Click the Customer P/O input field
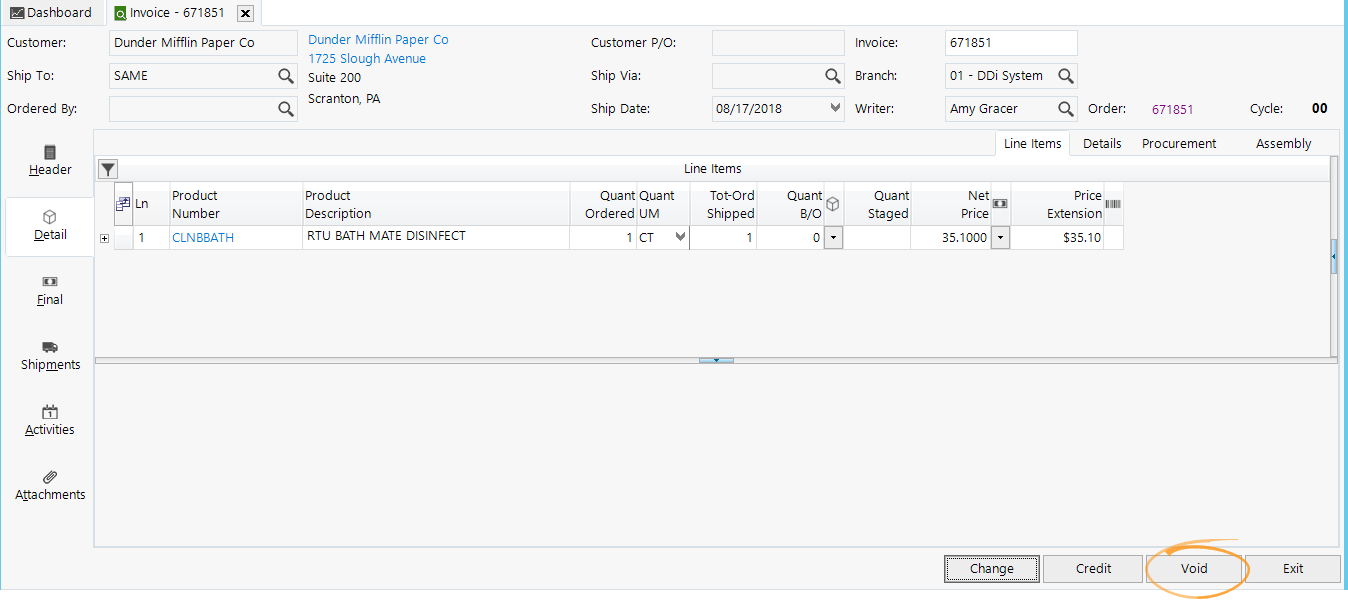1348x609 pixels. (x=777, y=43)
